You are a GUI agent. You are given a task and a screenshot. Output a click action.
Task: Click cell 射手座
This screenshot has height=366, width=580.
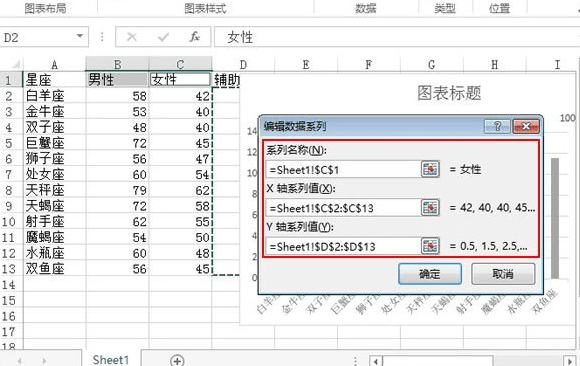[x=54, y=222]
